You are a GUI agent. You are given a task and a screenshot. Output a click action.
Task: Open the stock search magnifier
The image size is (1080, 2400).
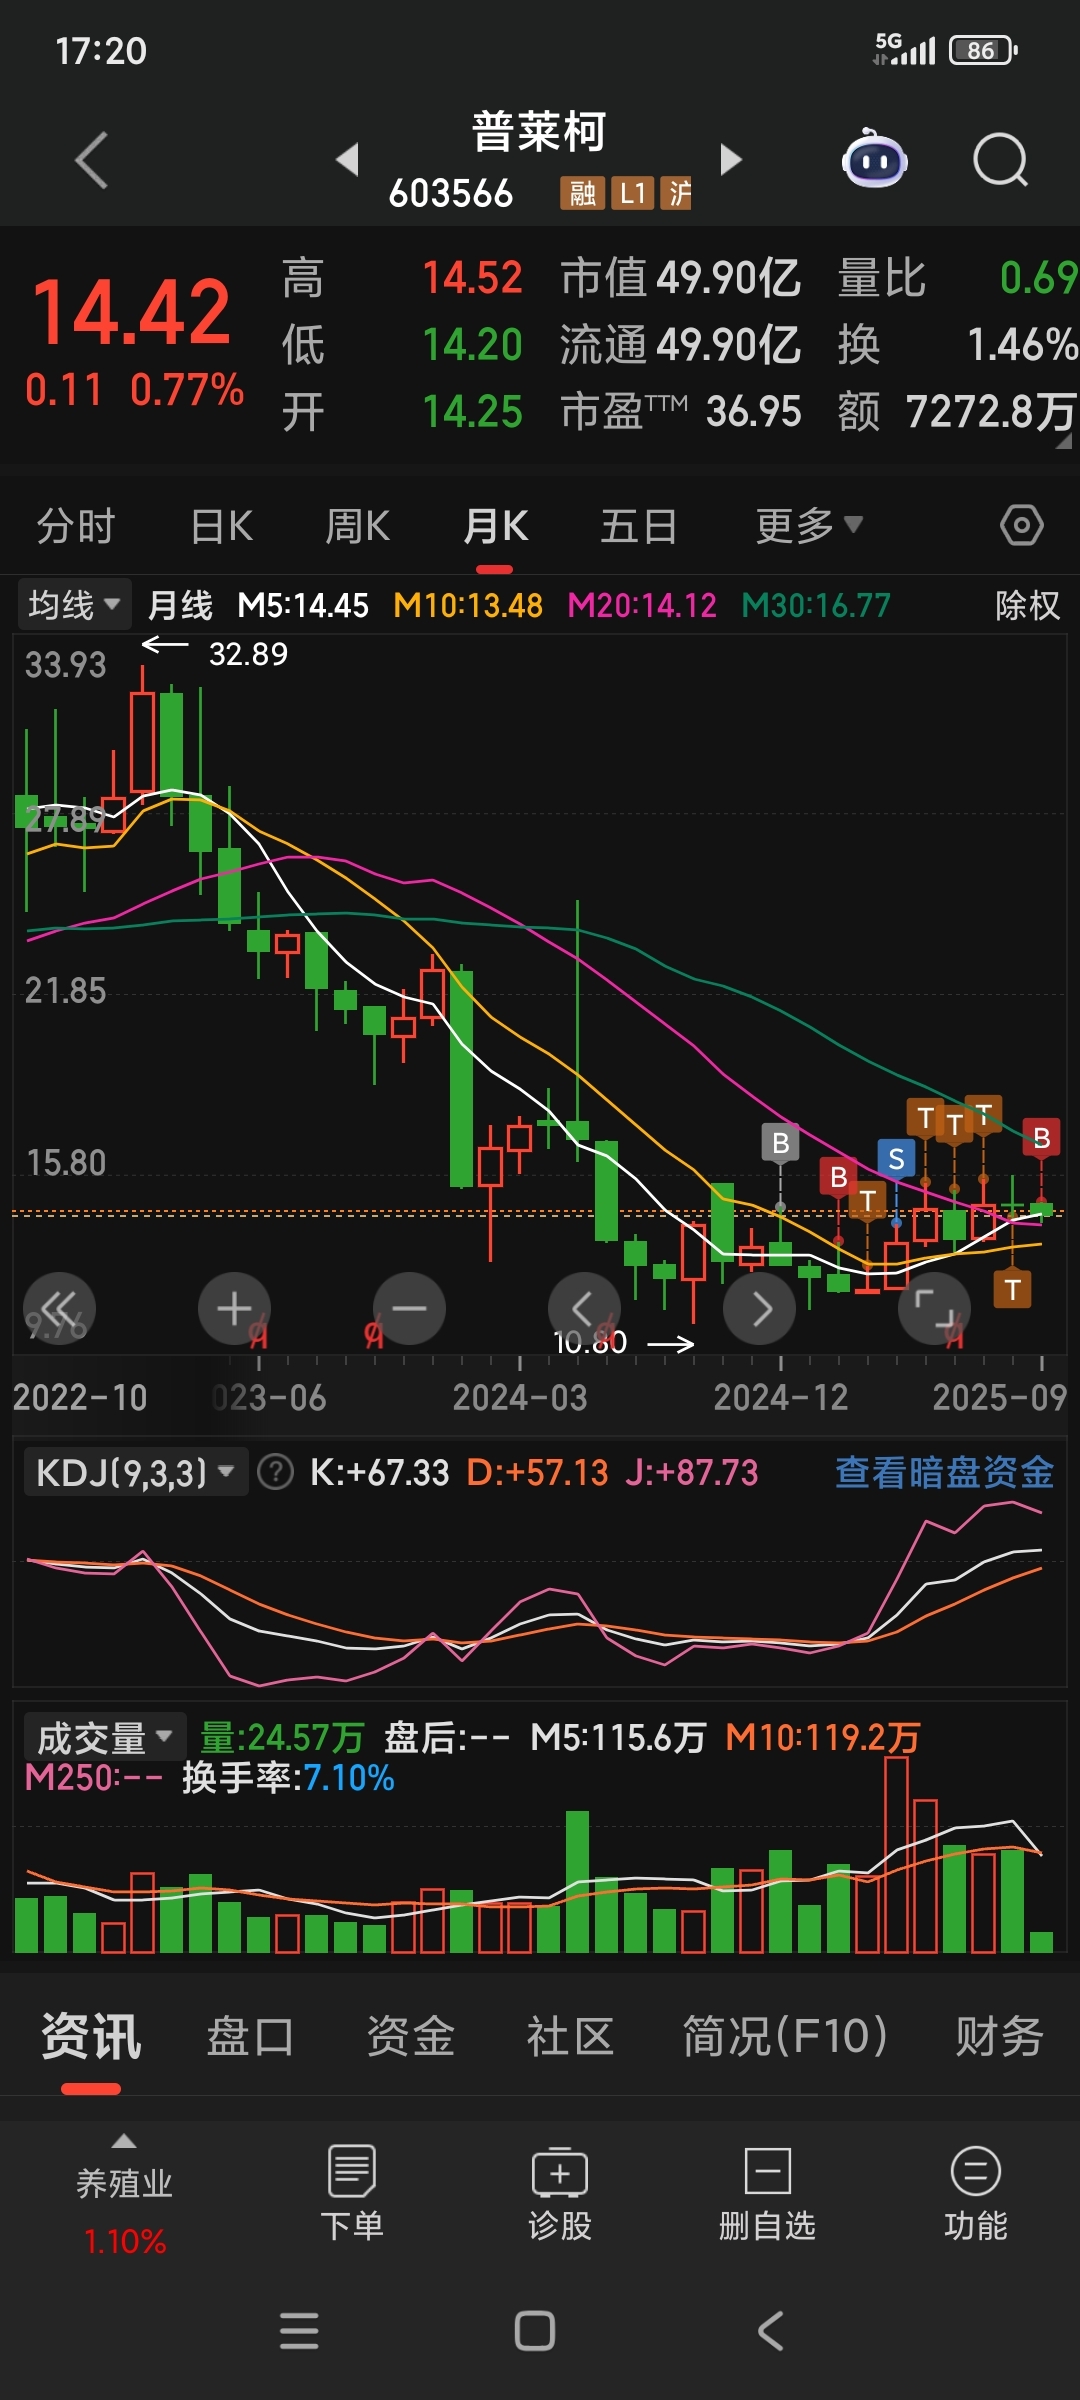coord(1000,160)
